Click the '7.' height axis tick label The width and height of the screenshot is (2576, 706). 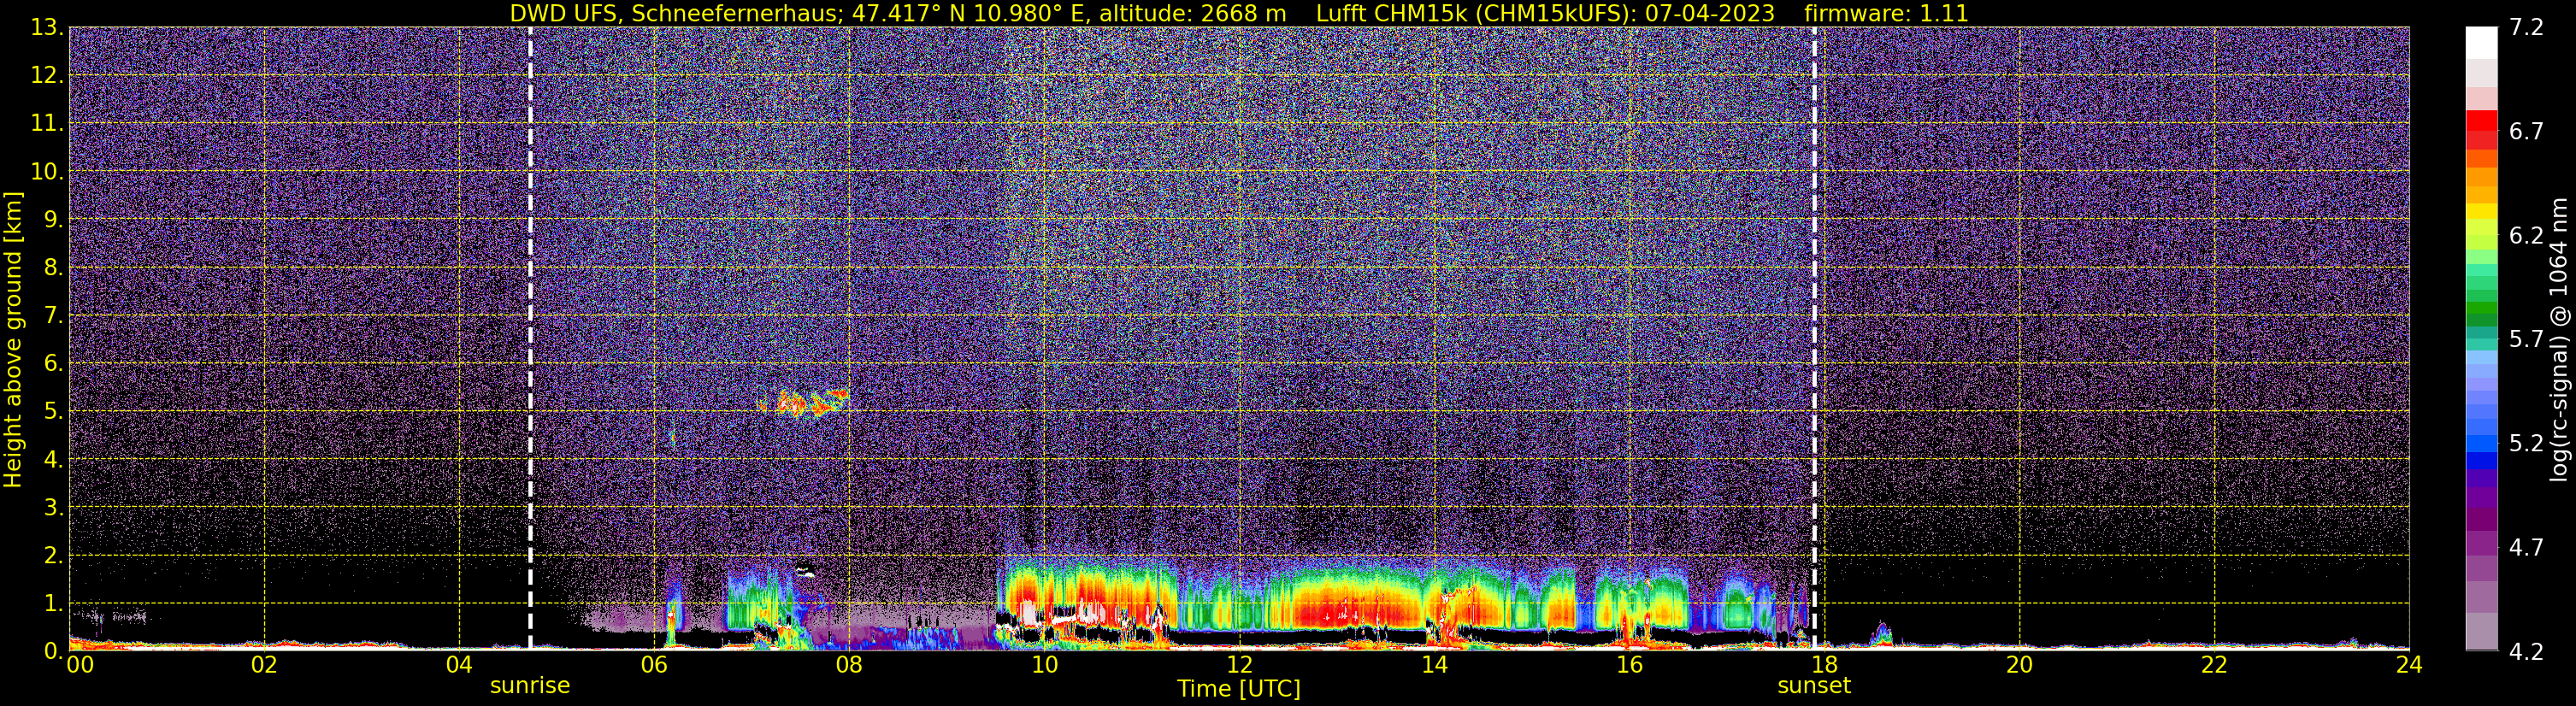tap(53, 316)
